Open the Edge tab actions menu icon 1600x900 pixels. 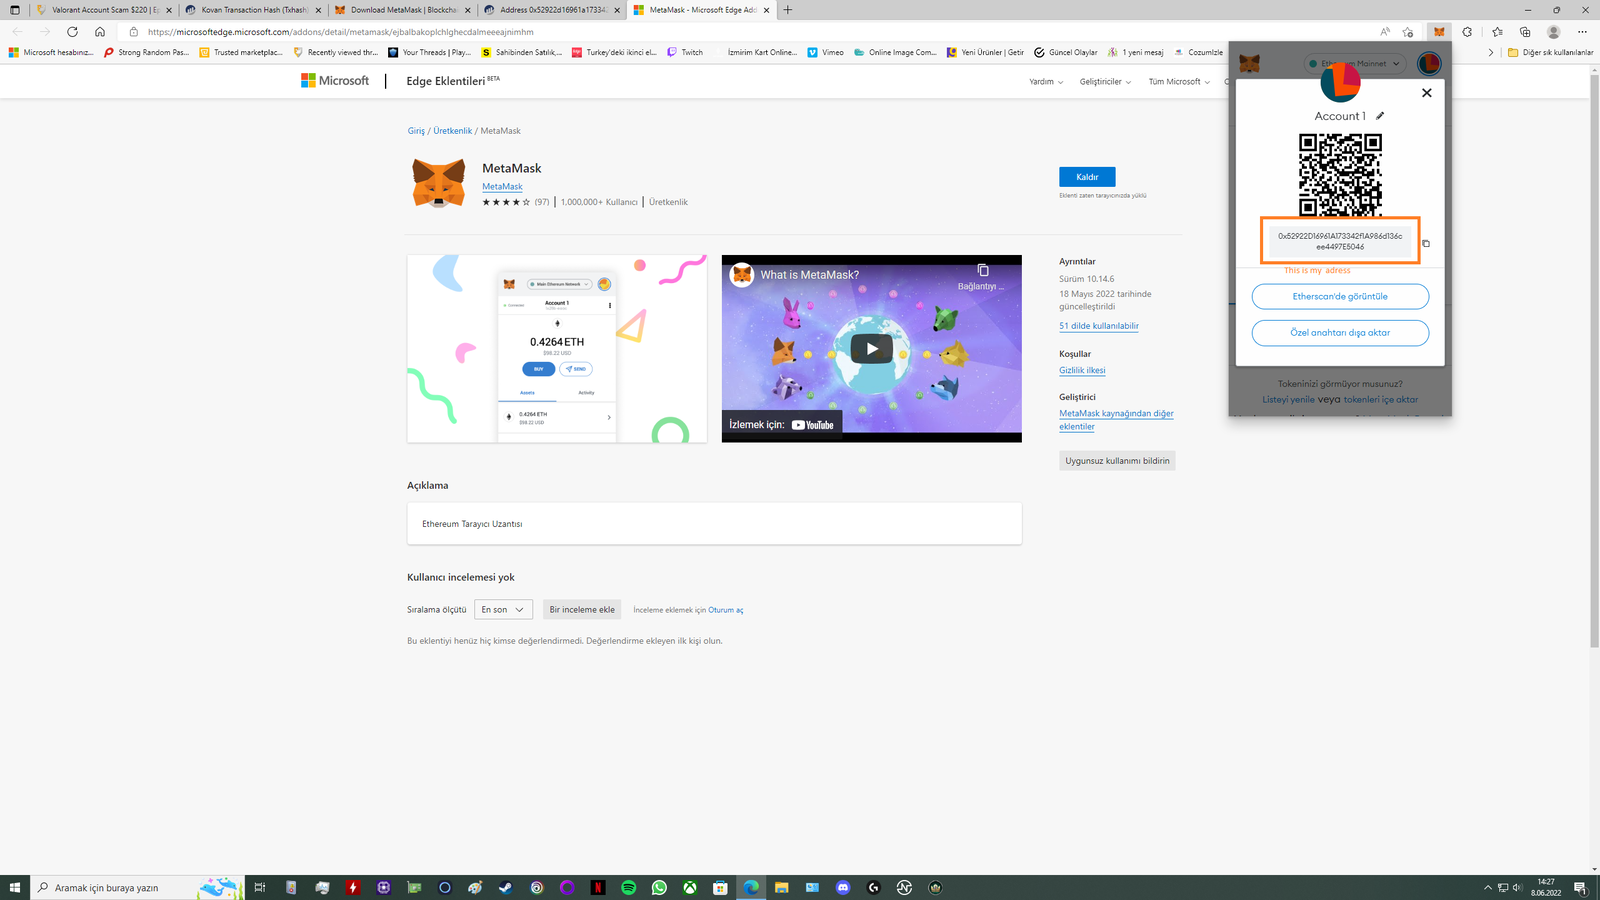(x=14, y=10)
